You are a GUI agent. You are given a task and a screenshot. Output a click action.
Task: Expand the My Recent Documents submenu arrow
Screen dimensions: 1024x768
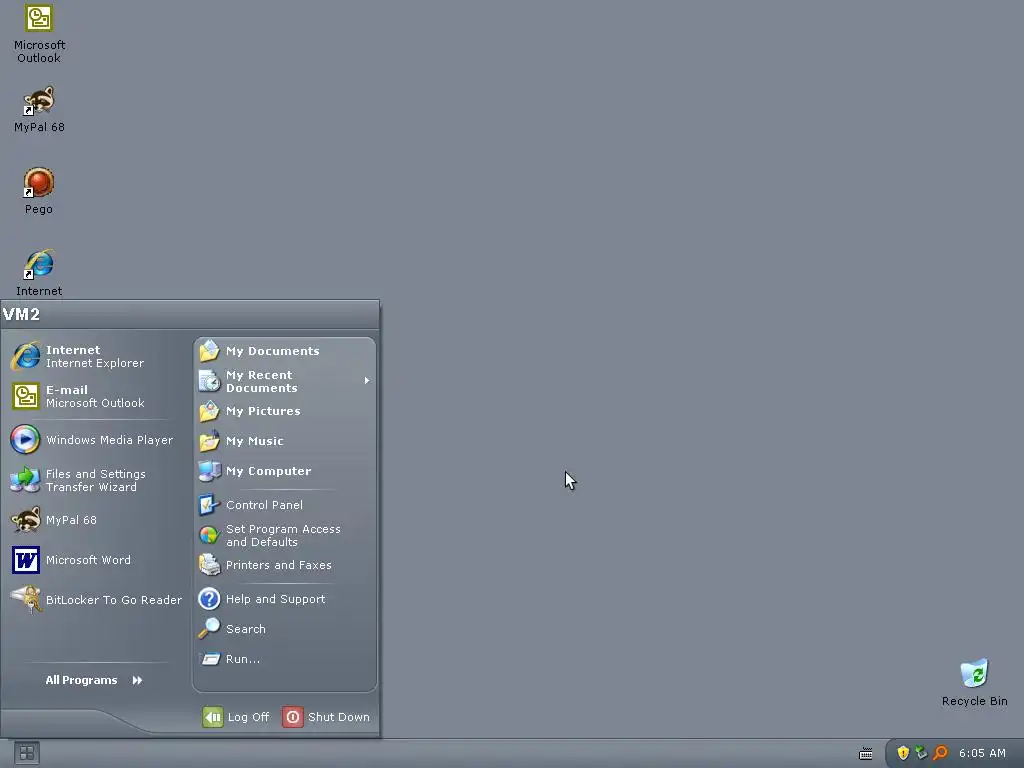367,380
